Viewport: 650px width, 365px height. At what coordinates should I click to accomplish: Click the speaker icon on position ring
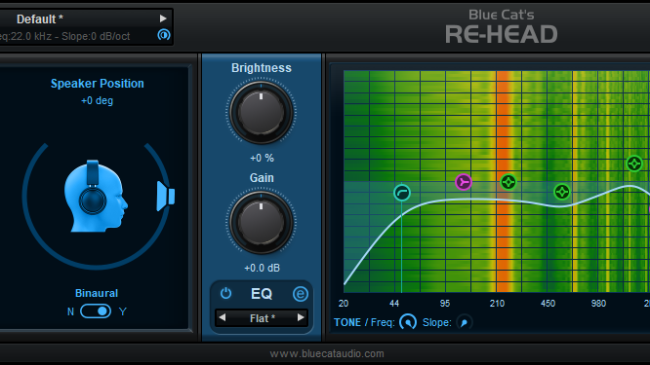(x=166, y=196)
